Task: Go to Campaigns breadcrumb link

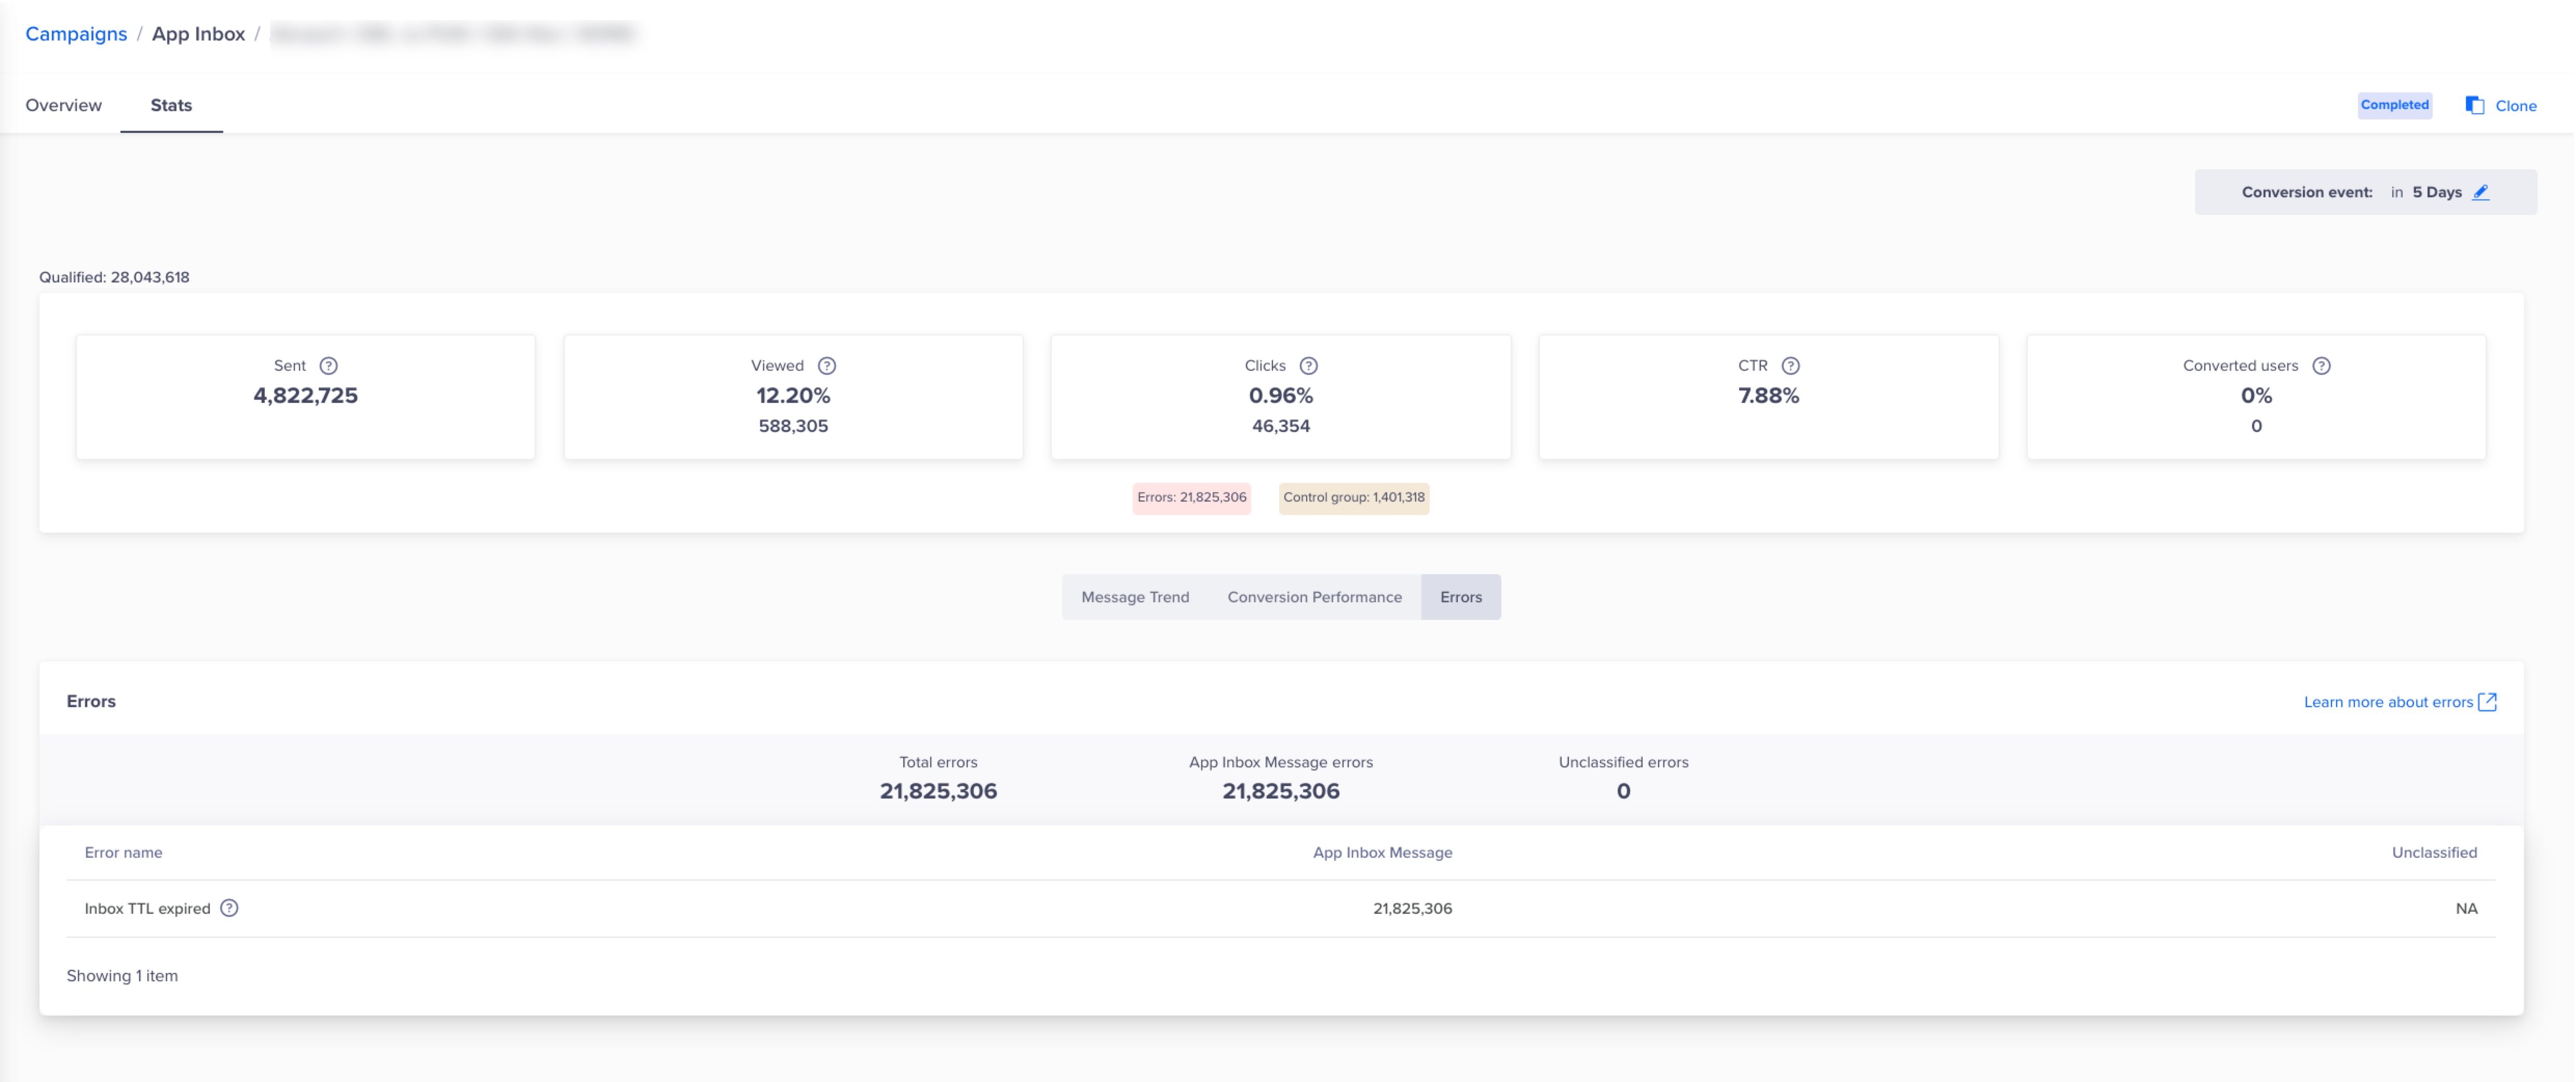Action: (76, 34)
